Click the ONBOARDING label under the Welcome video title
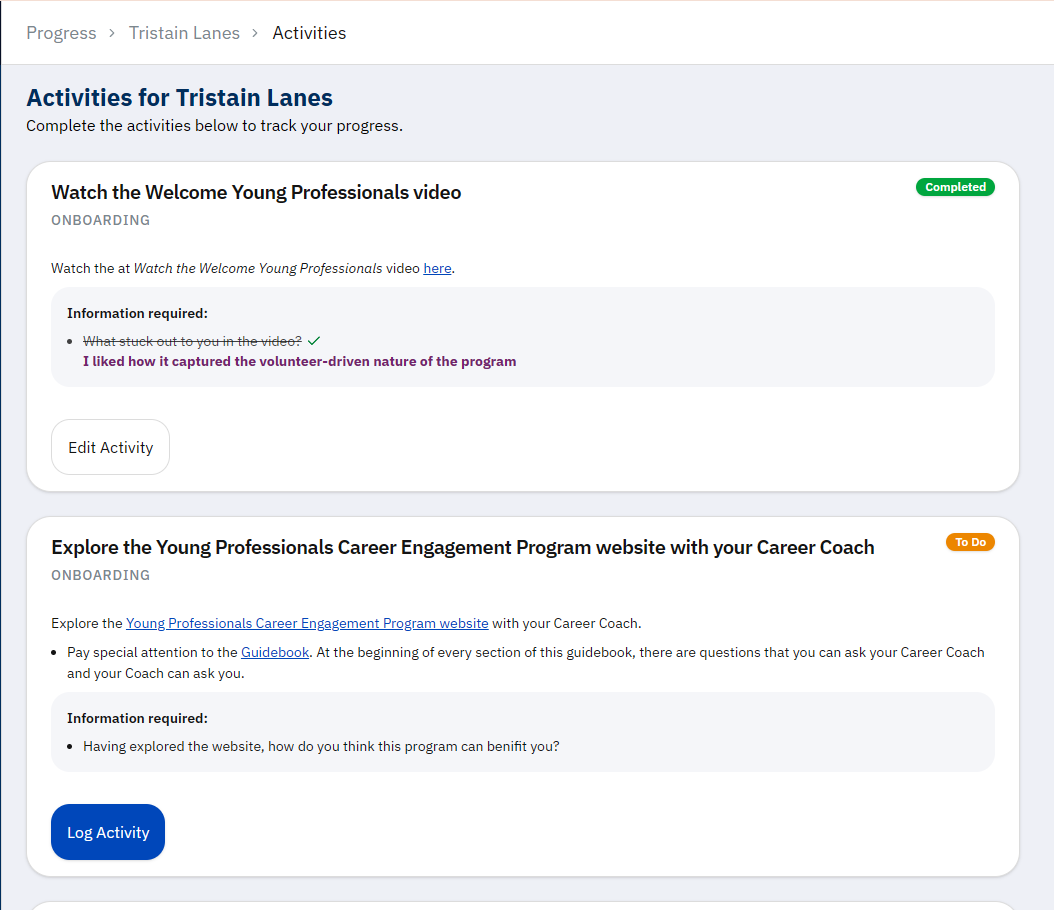The width and height of the screenshot is (1054, 910). pos(100,220)
